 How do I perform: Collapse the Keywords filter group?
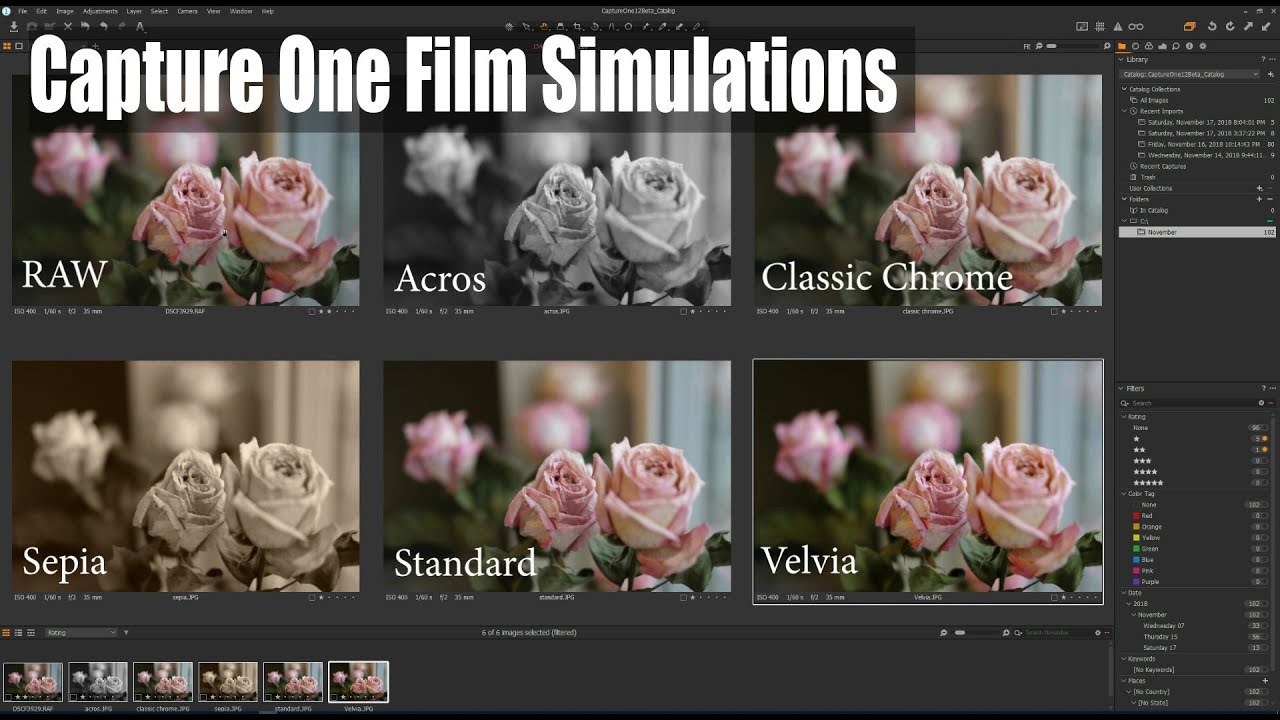tap(1123, 659)
